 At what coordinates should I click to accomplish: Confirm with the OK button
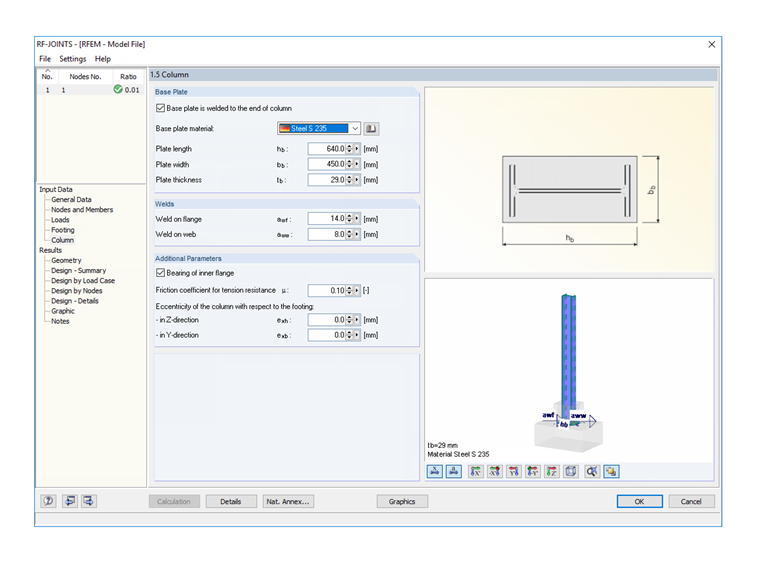pyautogui.click(x=639, y=501)
